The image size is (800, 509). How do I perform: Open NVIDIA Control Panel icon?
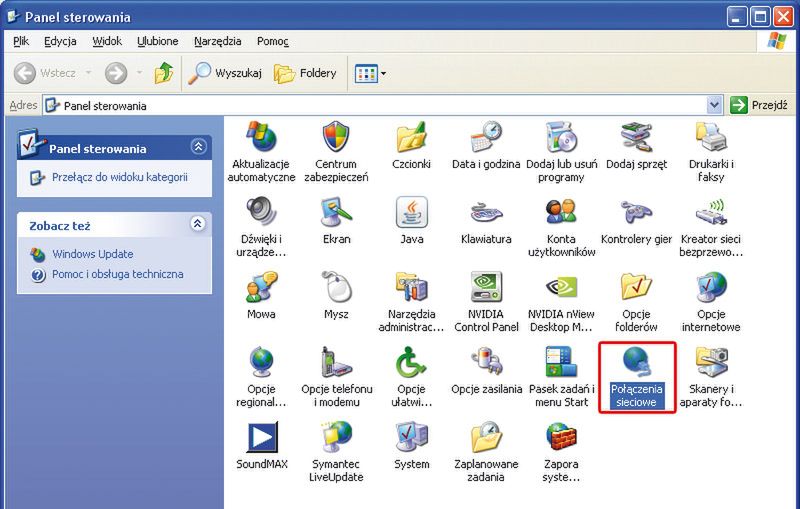click(x=486, y=302)
